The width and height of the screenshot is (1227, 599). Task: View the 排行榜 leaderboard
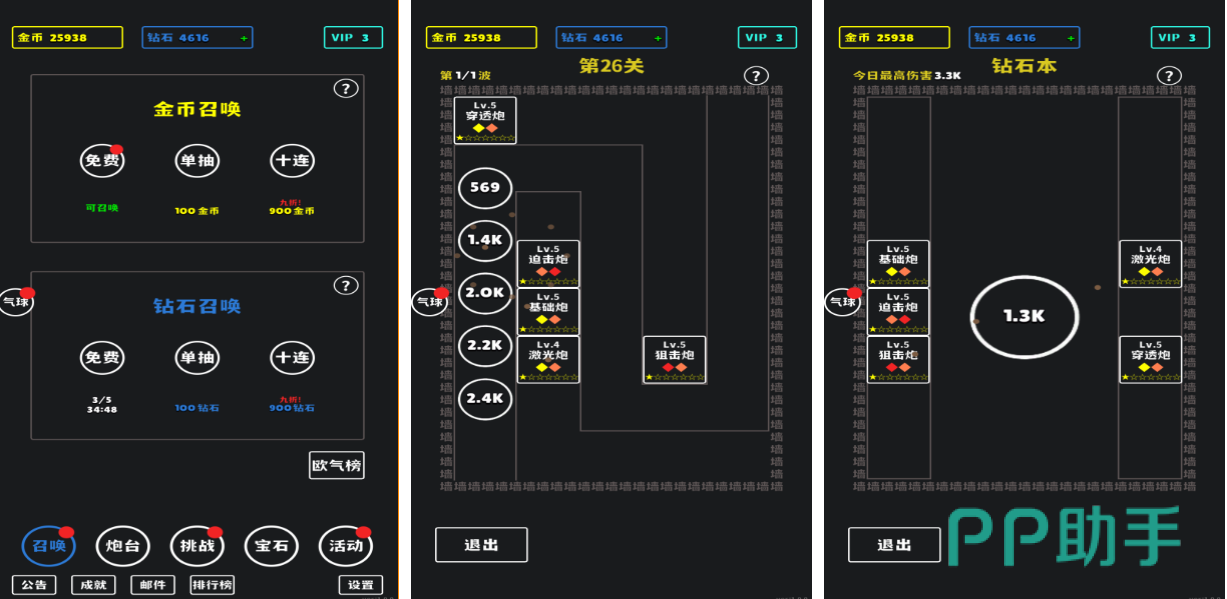point(212,585)
